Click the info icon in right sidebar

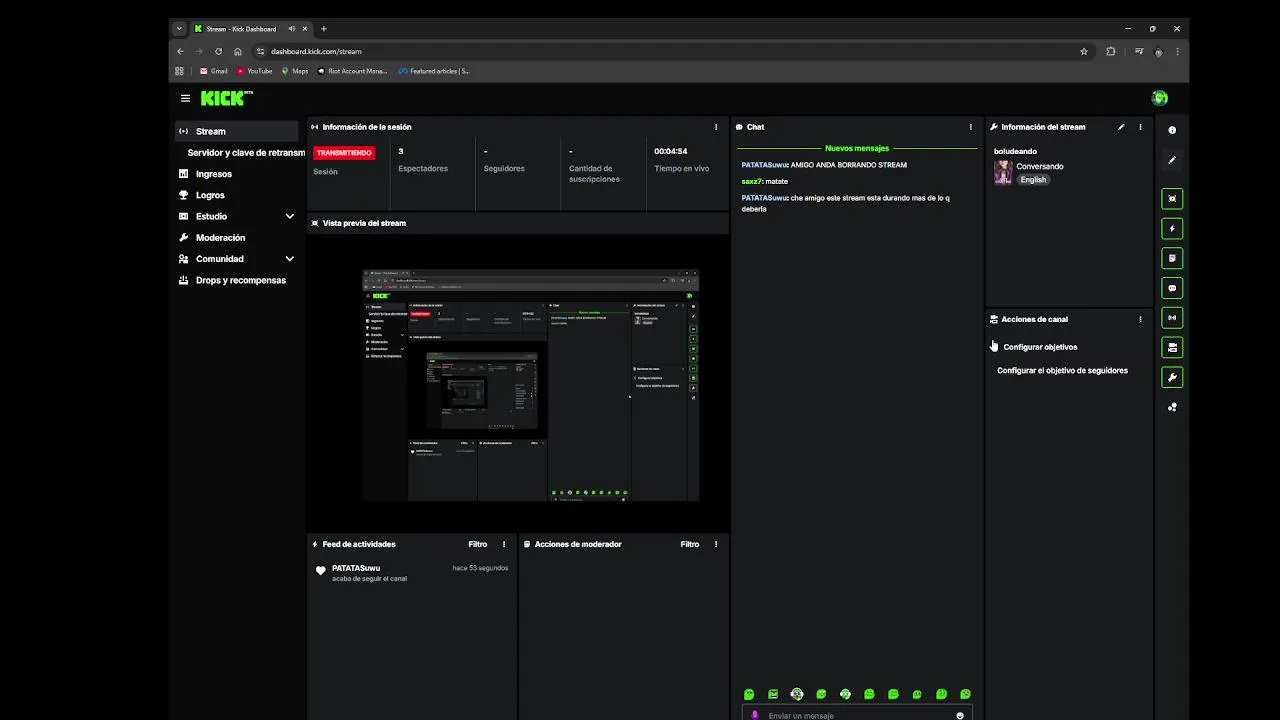[x=1172, y=130]
